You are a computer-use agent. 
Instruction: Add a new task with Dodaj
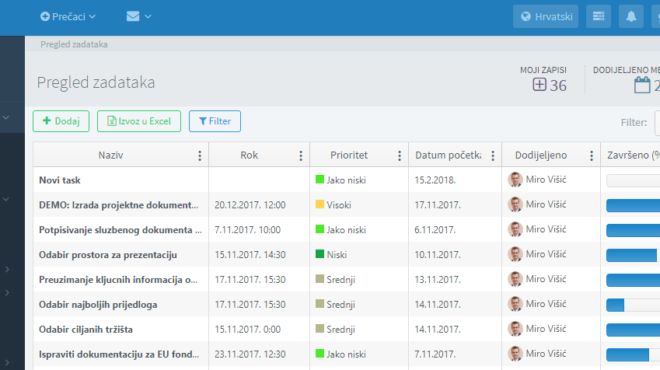point(61,121)
